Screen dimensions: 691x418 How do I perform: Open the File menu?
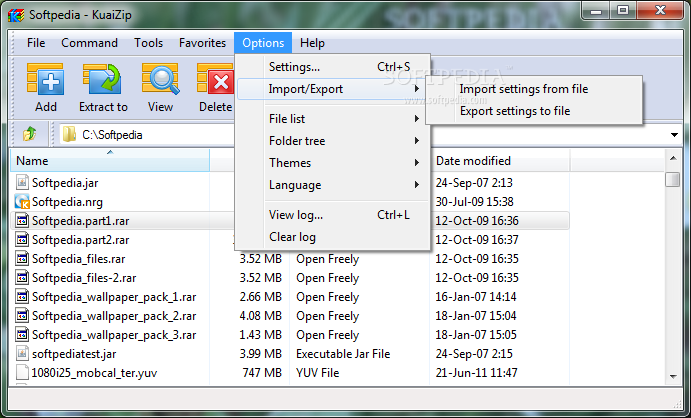[x=36, y=43]
